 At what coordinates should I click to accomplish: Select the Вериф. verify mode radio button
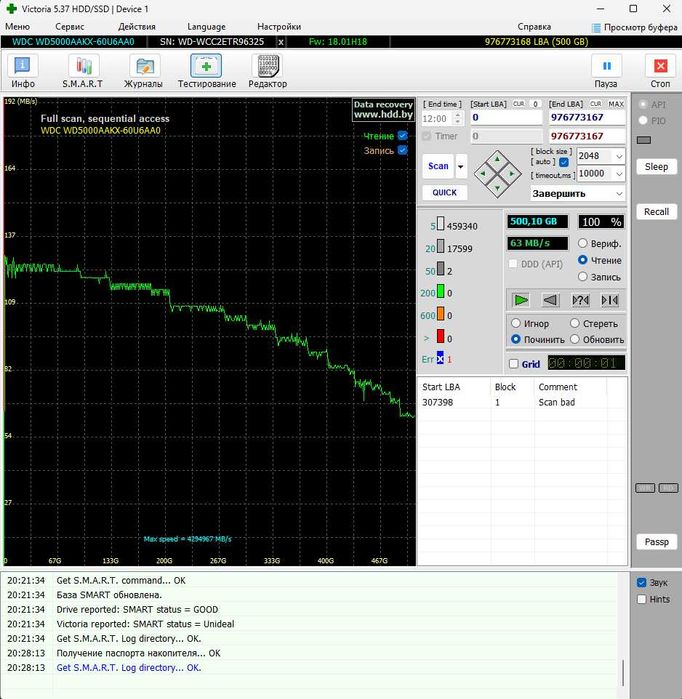click(x=583, y=243)
